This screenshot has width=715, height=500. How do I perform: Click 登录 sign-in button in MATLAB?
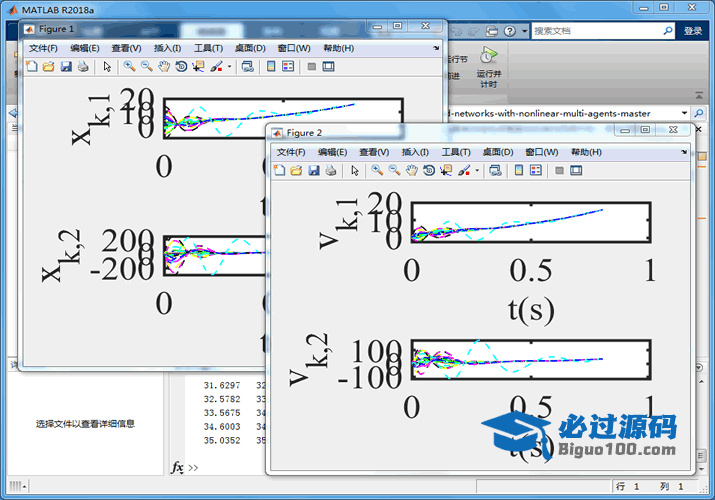pyautogui.click(x=693, y=31)
